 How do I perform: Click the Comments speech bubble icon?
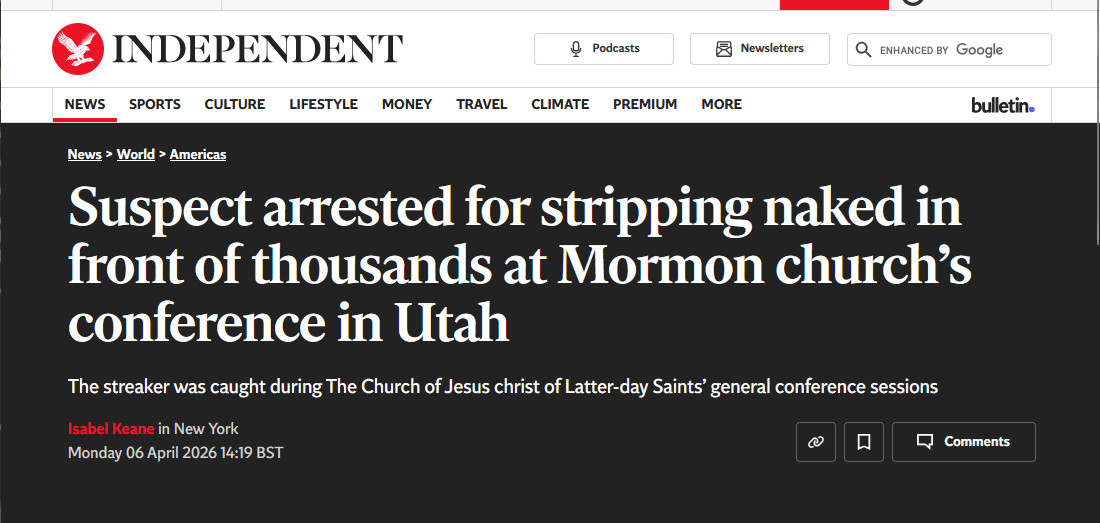(925, 442)
